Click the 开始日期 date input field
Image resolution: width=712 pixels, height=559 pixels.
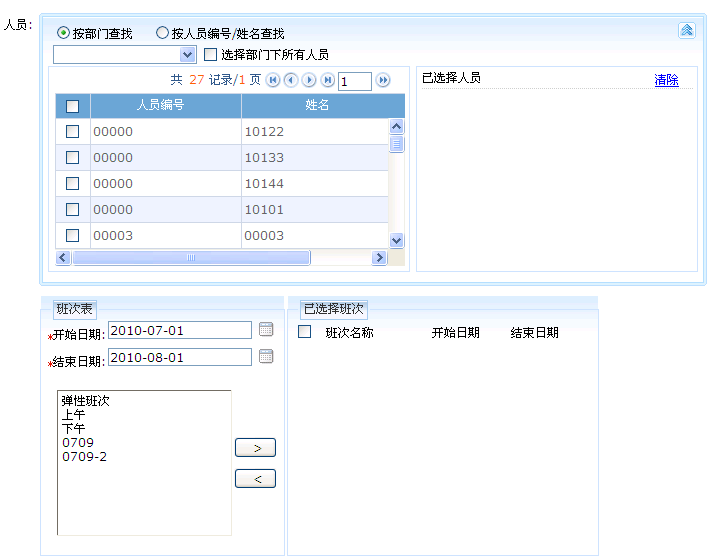(179, 330)
